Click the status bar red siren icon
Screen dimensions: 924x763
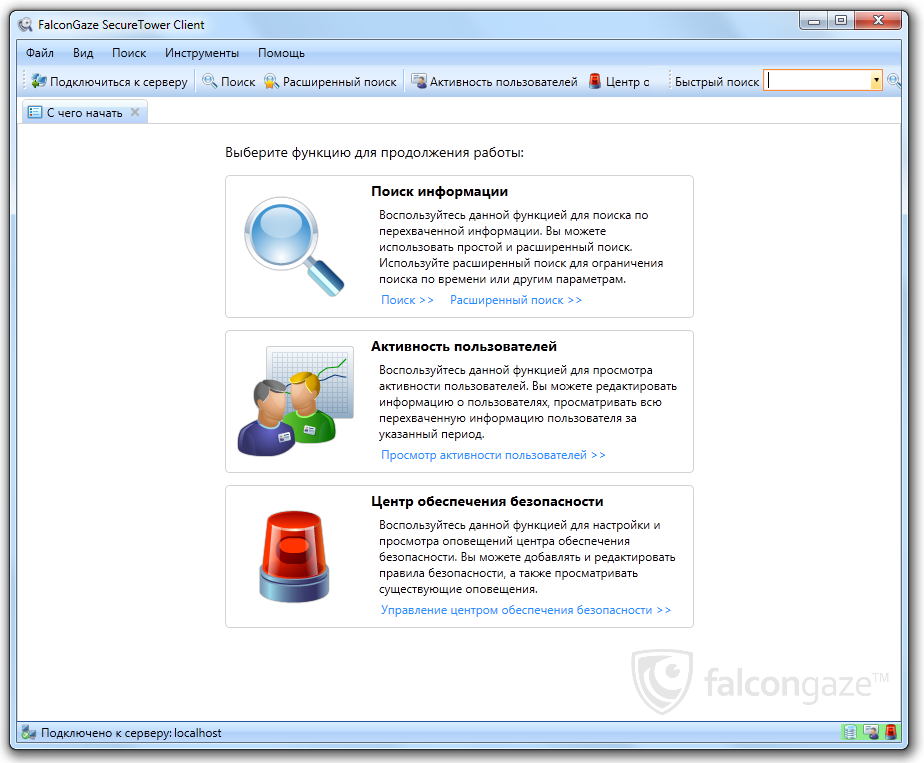point(891,732)
